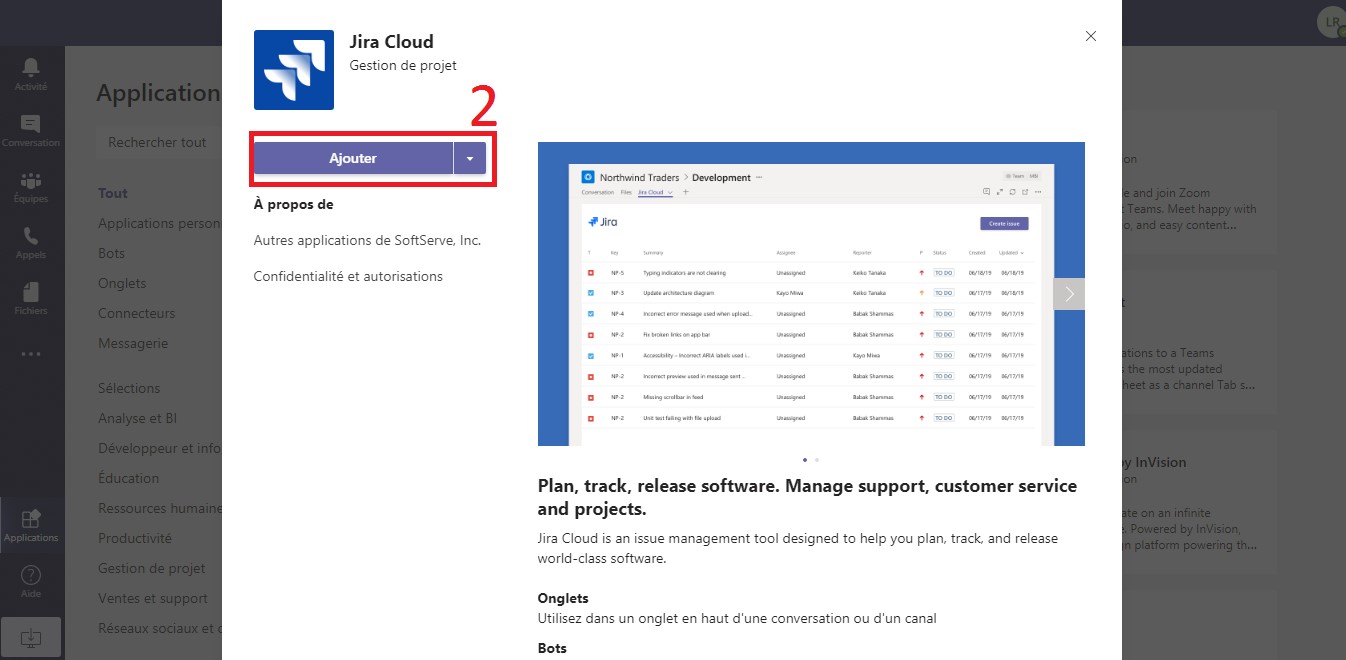Open Autres applications de SoftServe, Inc.
Screen dimensions: 1346x660
[367, 240]
